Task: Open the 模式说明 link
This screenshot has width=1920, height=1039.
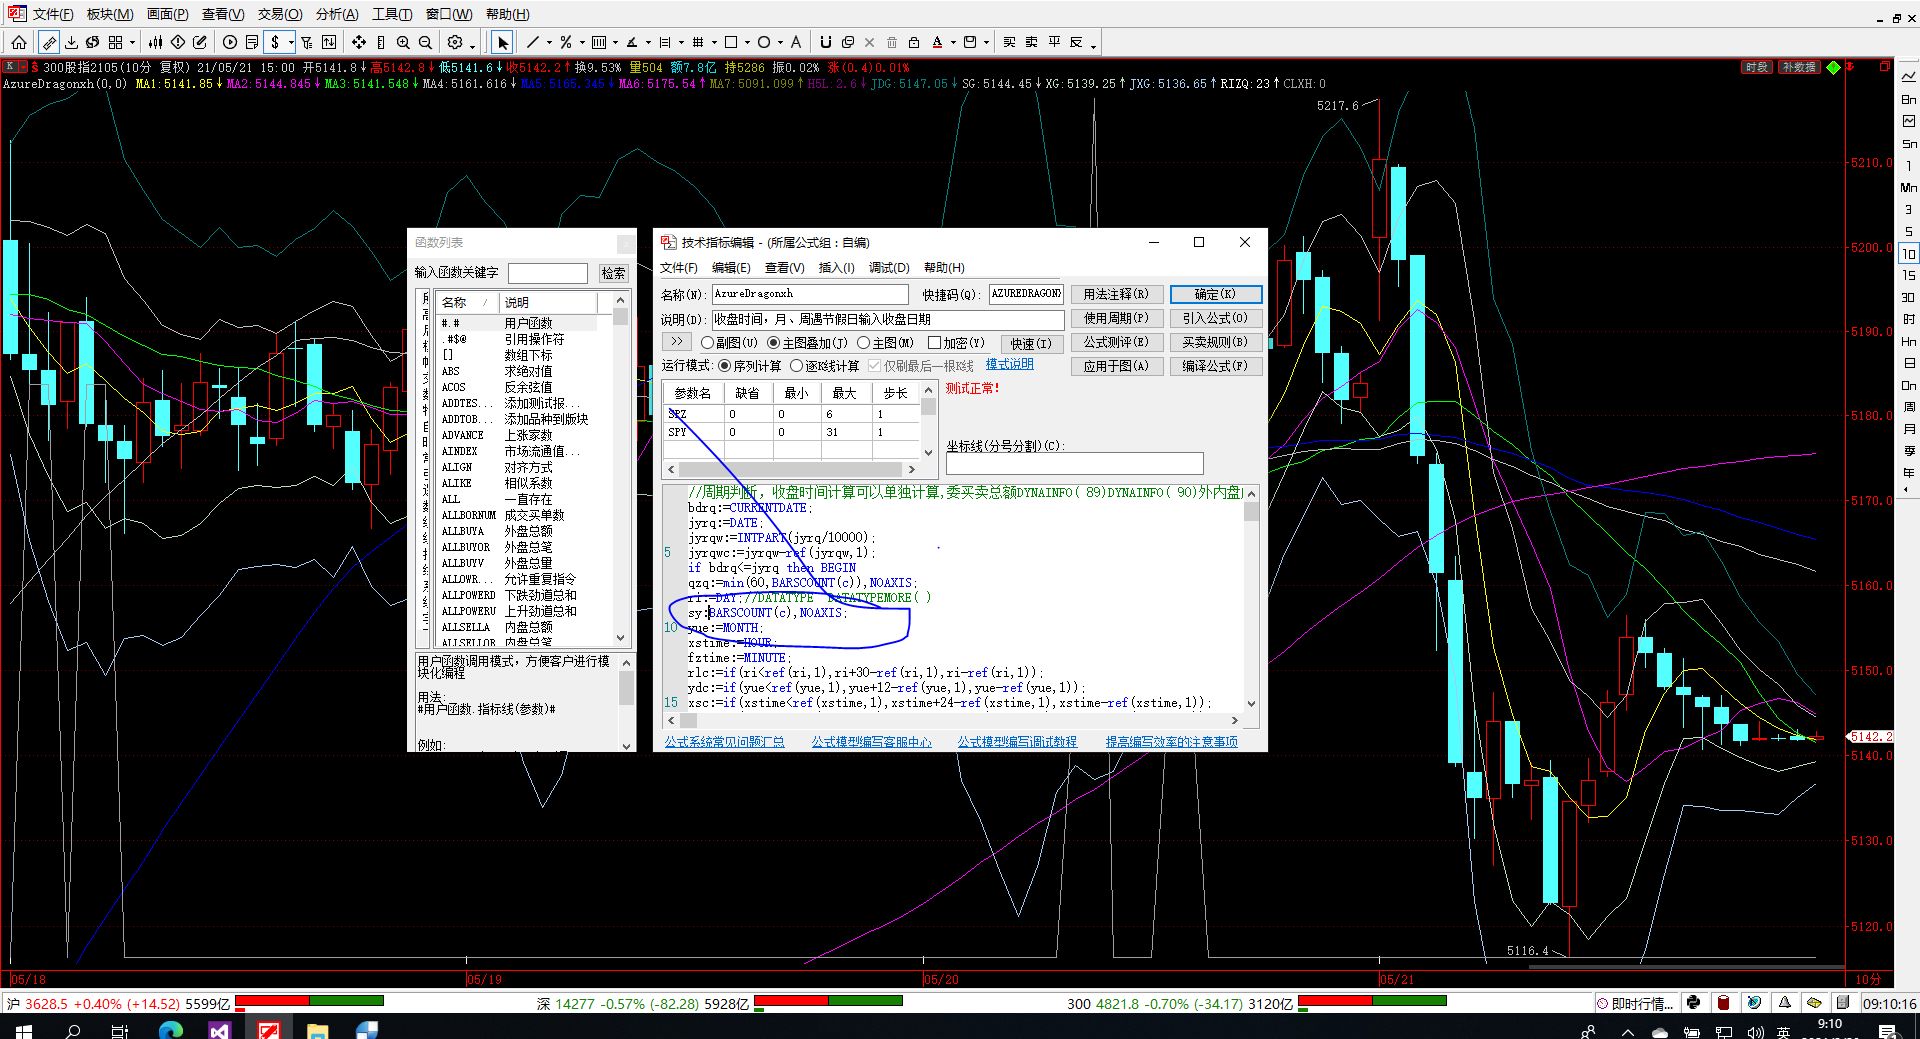Action: click(1009, 364)
